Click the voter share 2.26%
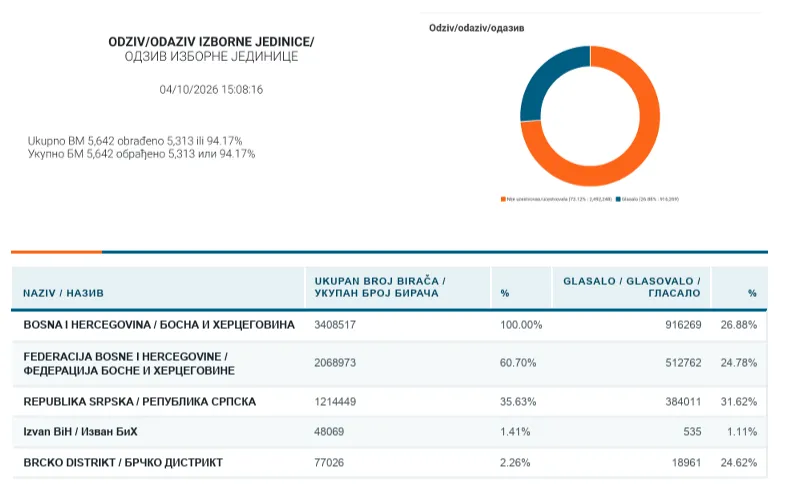792x492 pixels. tap(515, 463)
